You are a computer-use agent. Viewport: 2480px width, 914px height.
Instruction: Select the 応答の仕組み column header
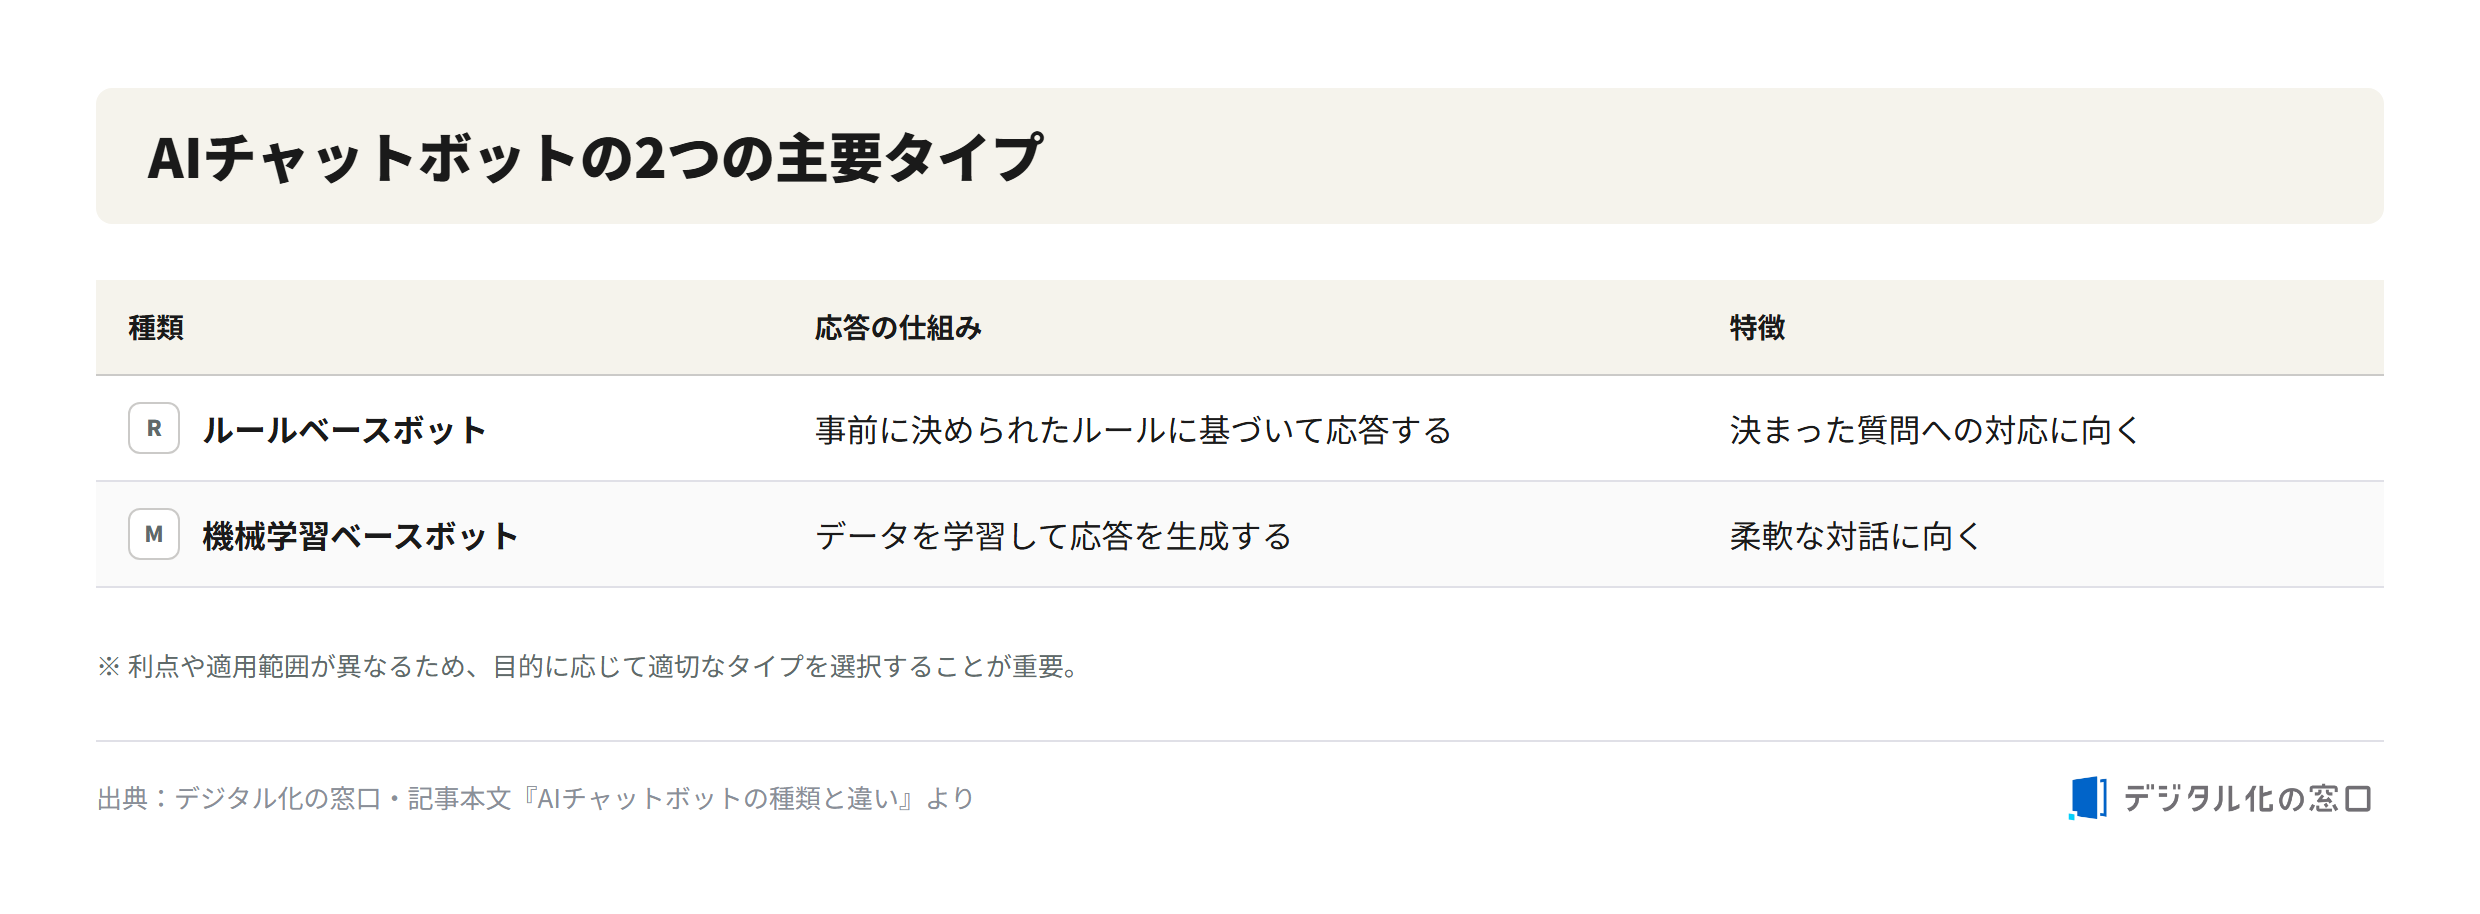[898, 328]
